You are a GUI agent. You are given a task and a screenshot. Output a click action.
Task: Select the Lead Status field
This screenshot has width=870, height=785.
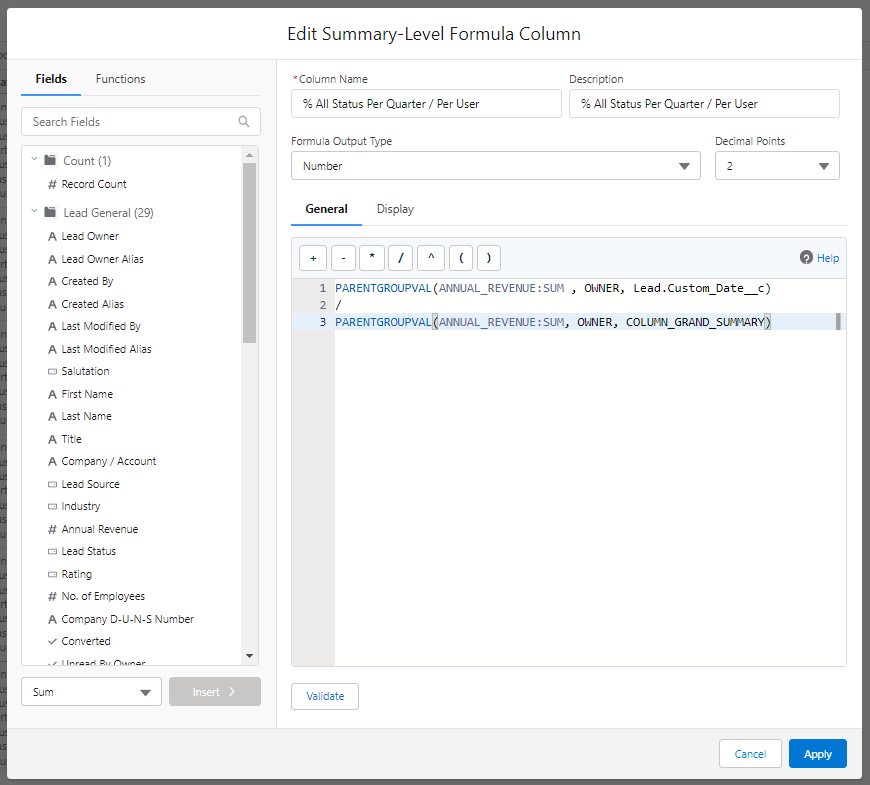(88, 551)
